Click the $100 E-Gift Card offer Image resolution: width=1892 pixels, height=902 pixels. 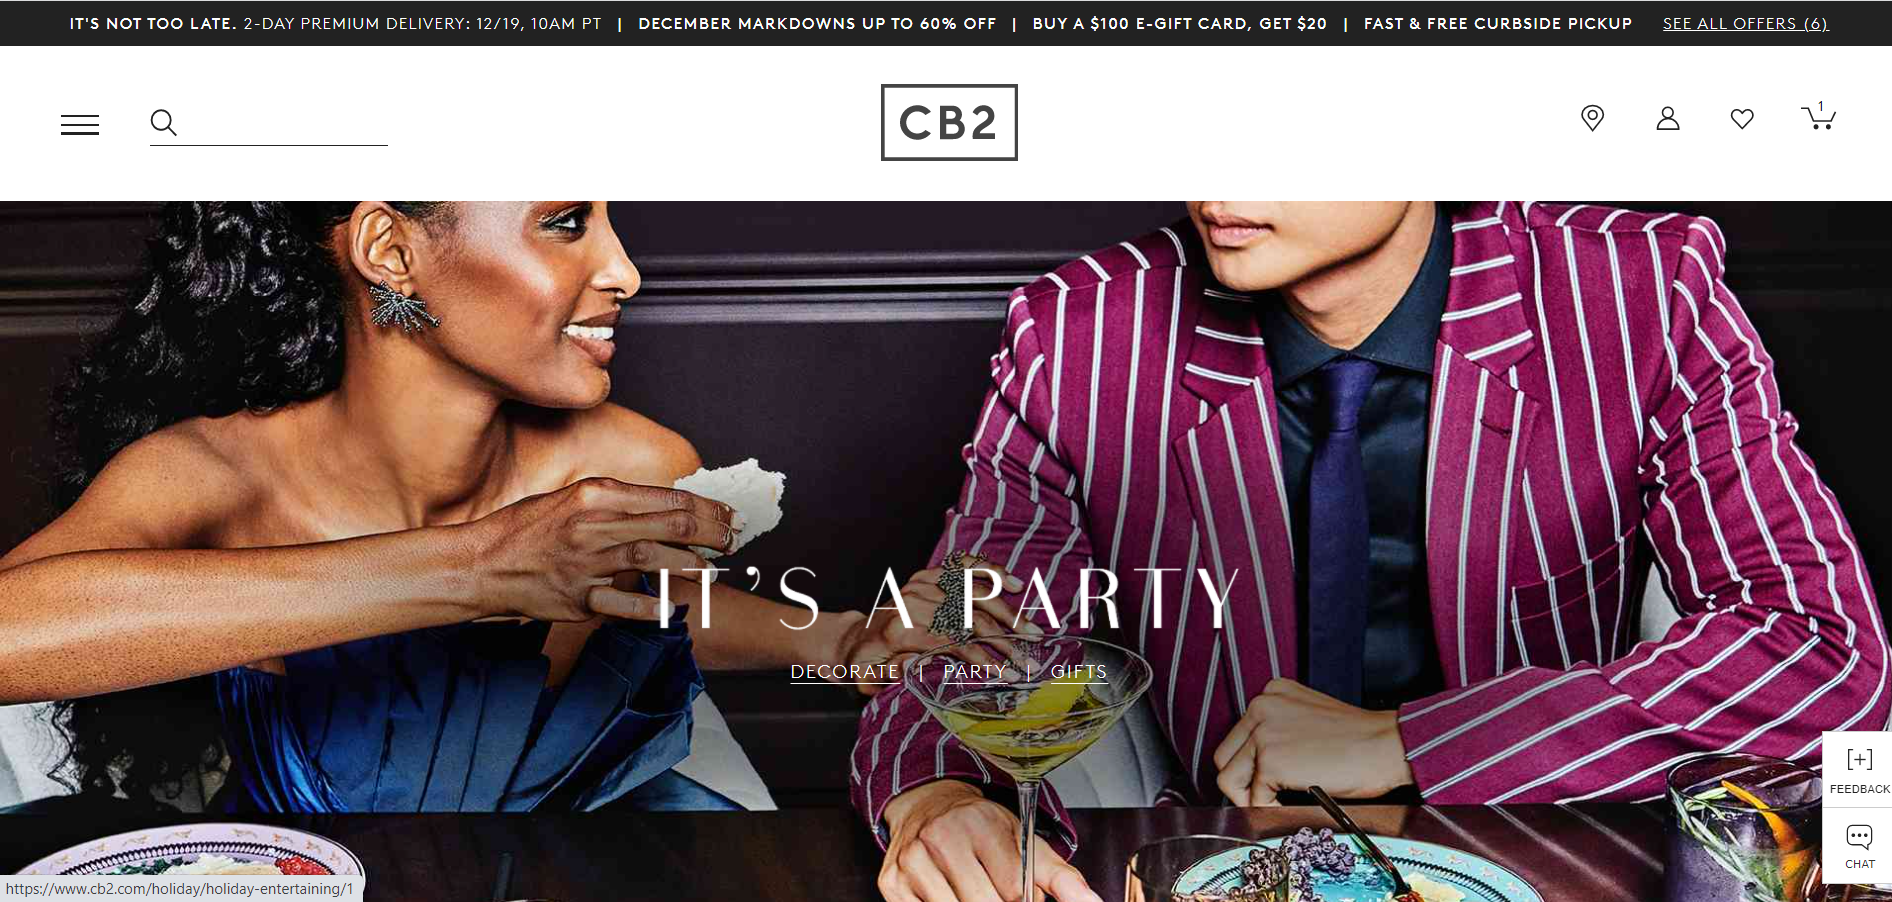tap(1179, 23)
